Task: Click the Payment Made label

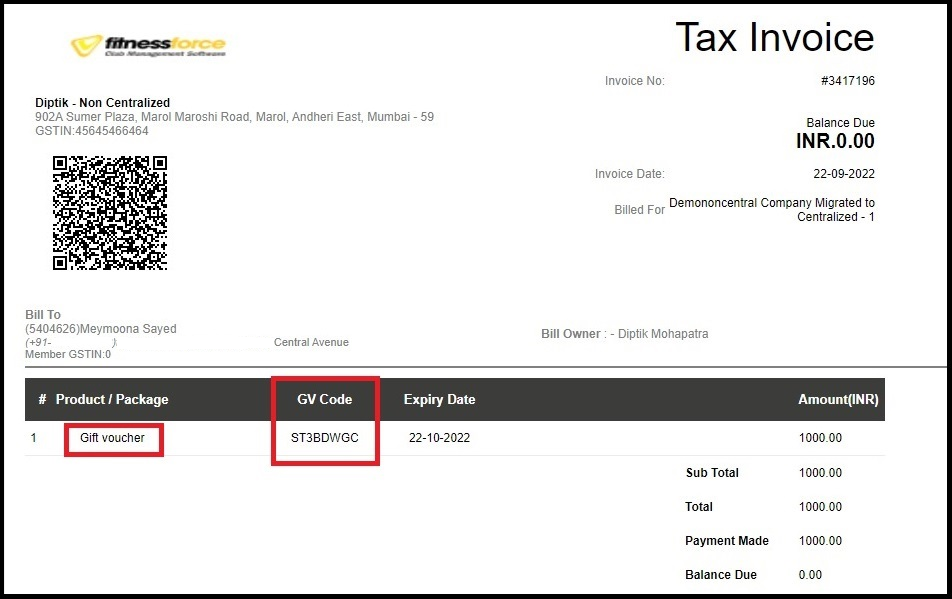Action: point(726,541)
